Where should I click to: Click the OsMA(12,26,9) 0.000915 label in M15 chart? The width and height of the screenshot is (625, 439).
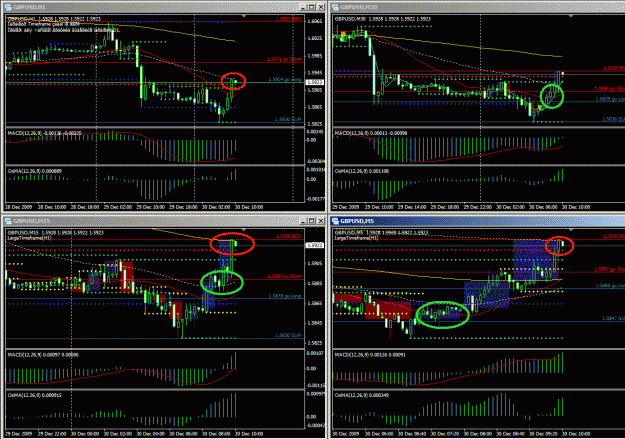(x=35, y=395)
